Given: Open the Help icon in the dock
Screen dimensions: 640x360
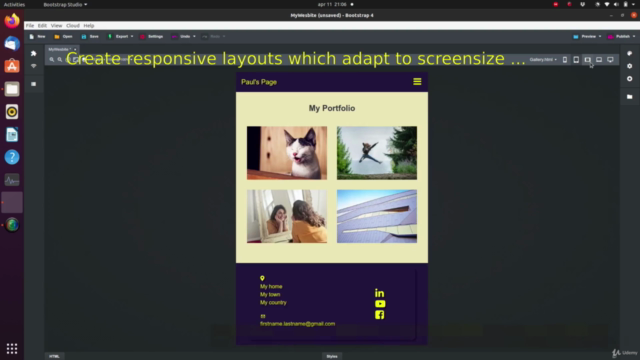Looking at the screenshot, I should tap(12, 157).
